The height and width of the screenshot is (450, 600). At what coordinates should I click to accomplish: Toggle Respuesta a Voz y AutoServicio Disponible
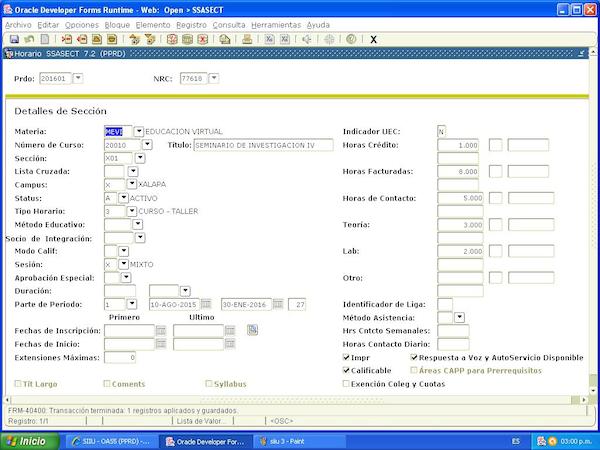[415, 356]
